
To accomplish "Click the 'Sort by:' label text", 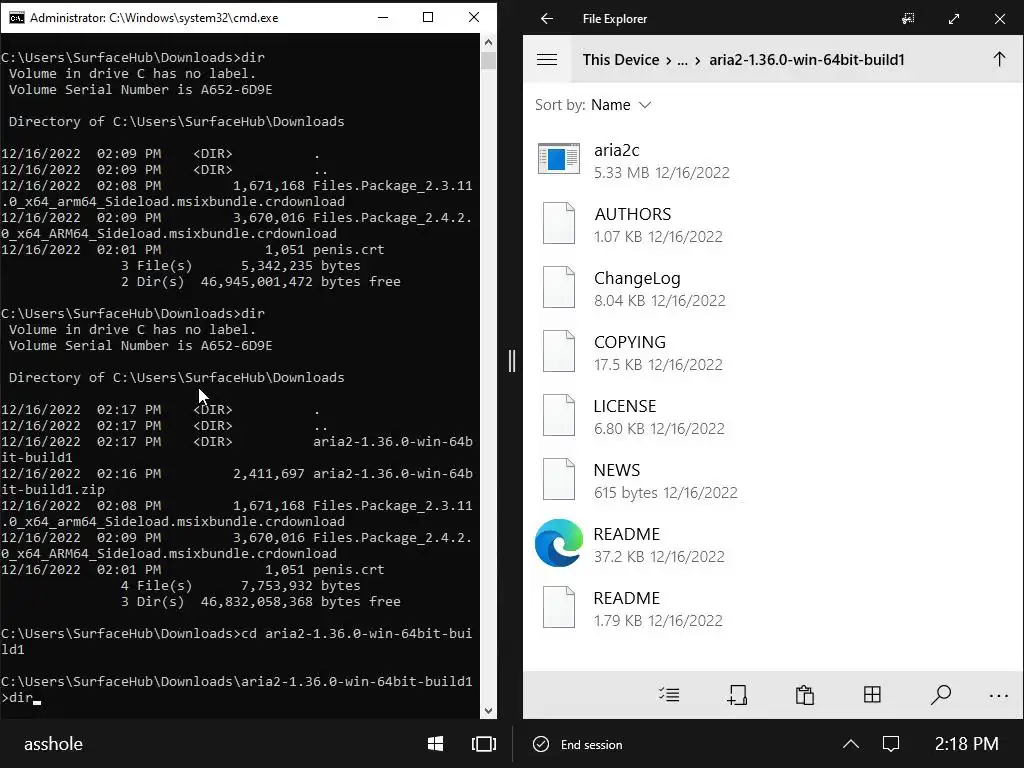I will click(x=560, y=105).
